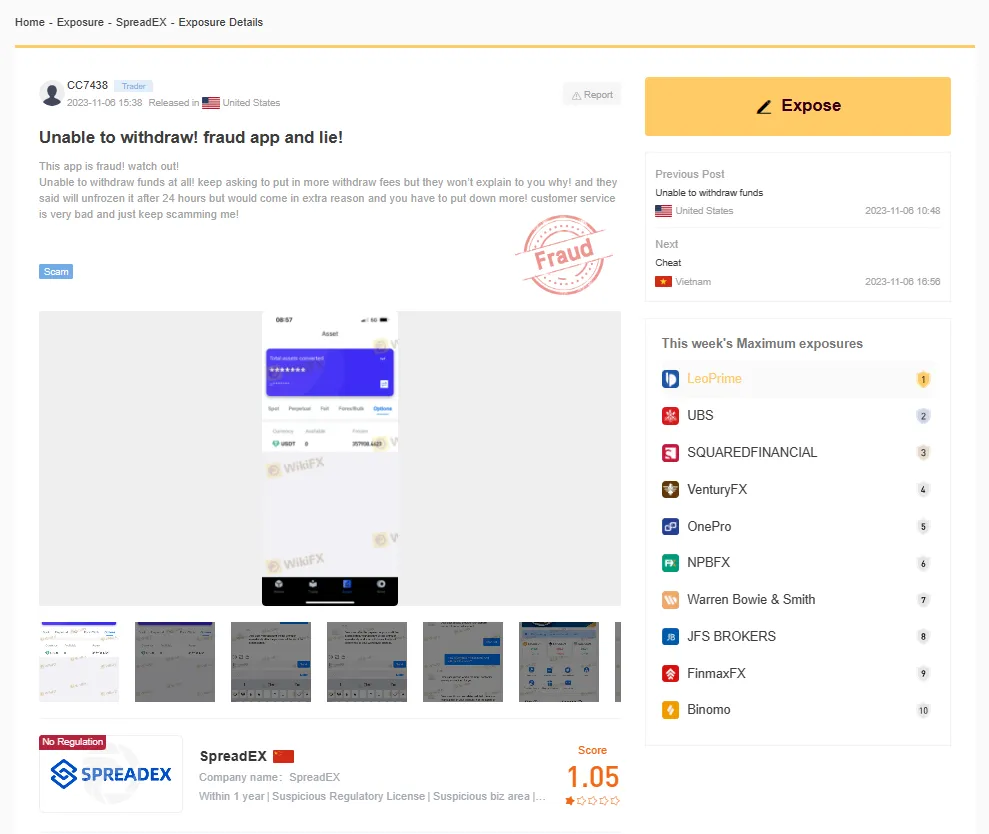The width and height of the screenshot is (989, 834).
Task: Click the Scam tag
Action: pyautogui.click(x=56, y=271)
